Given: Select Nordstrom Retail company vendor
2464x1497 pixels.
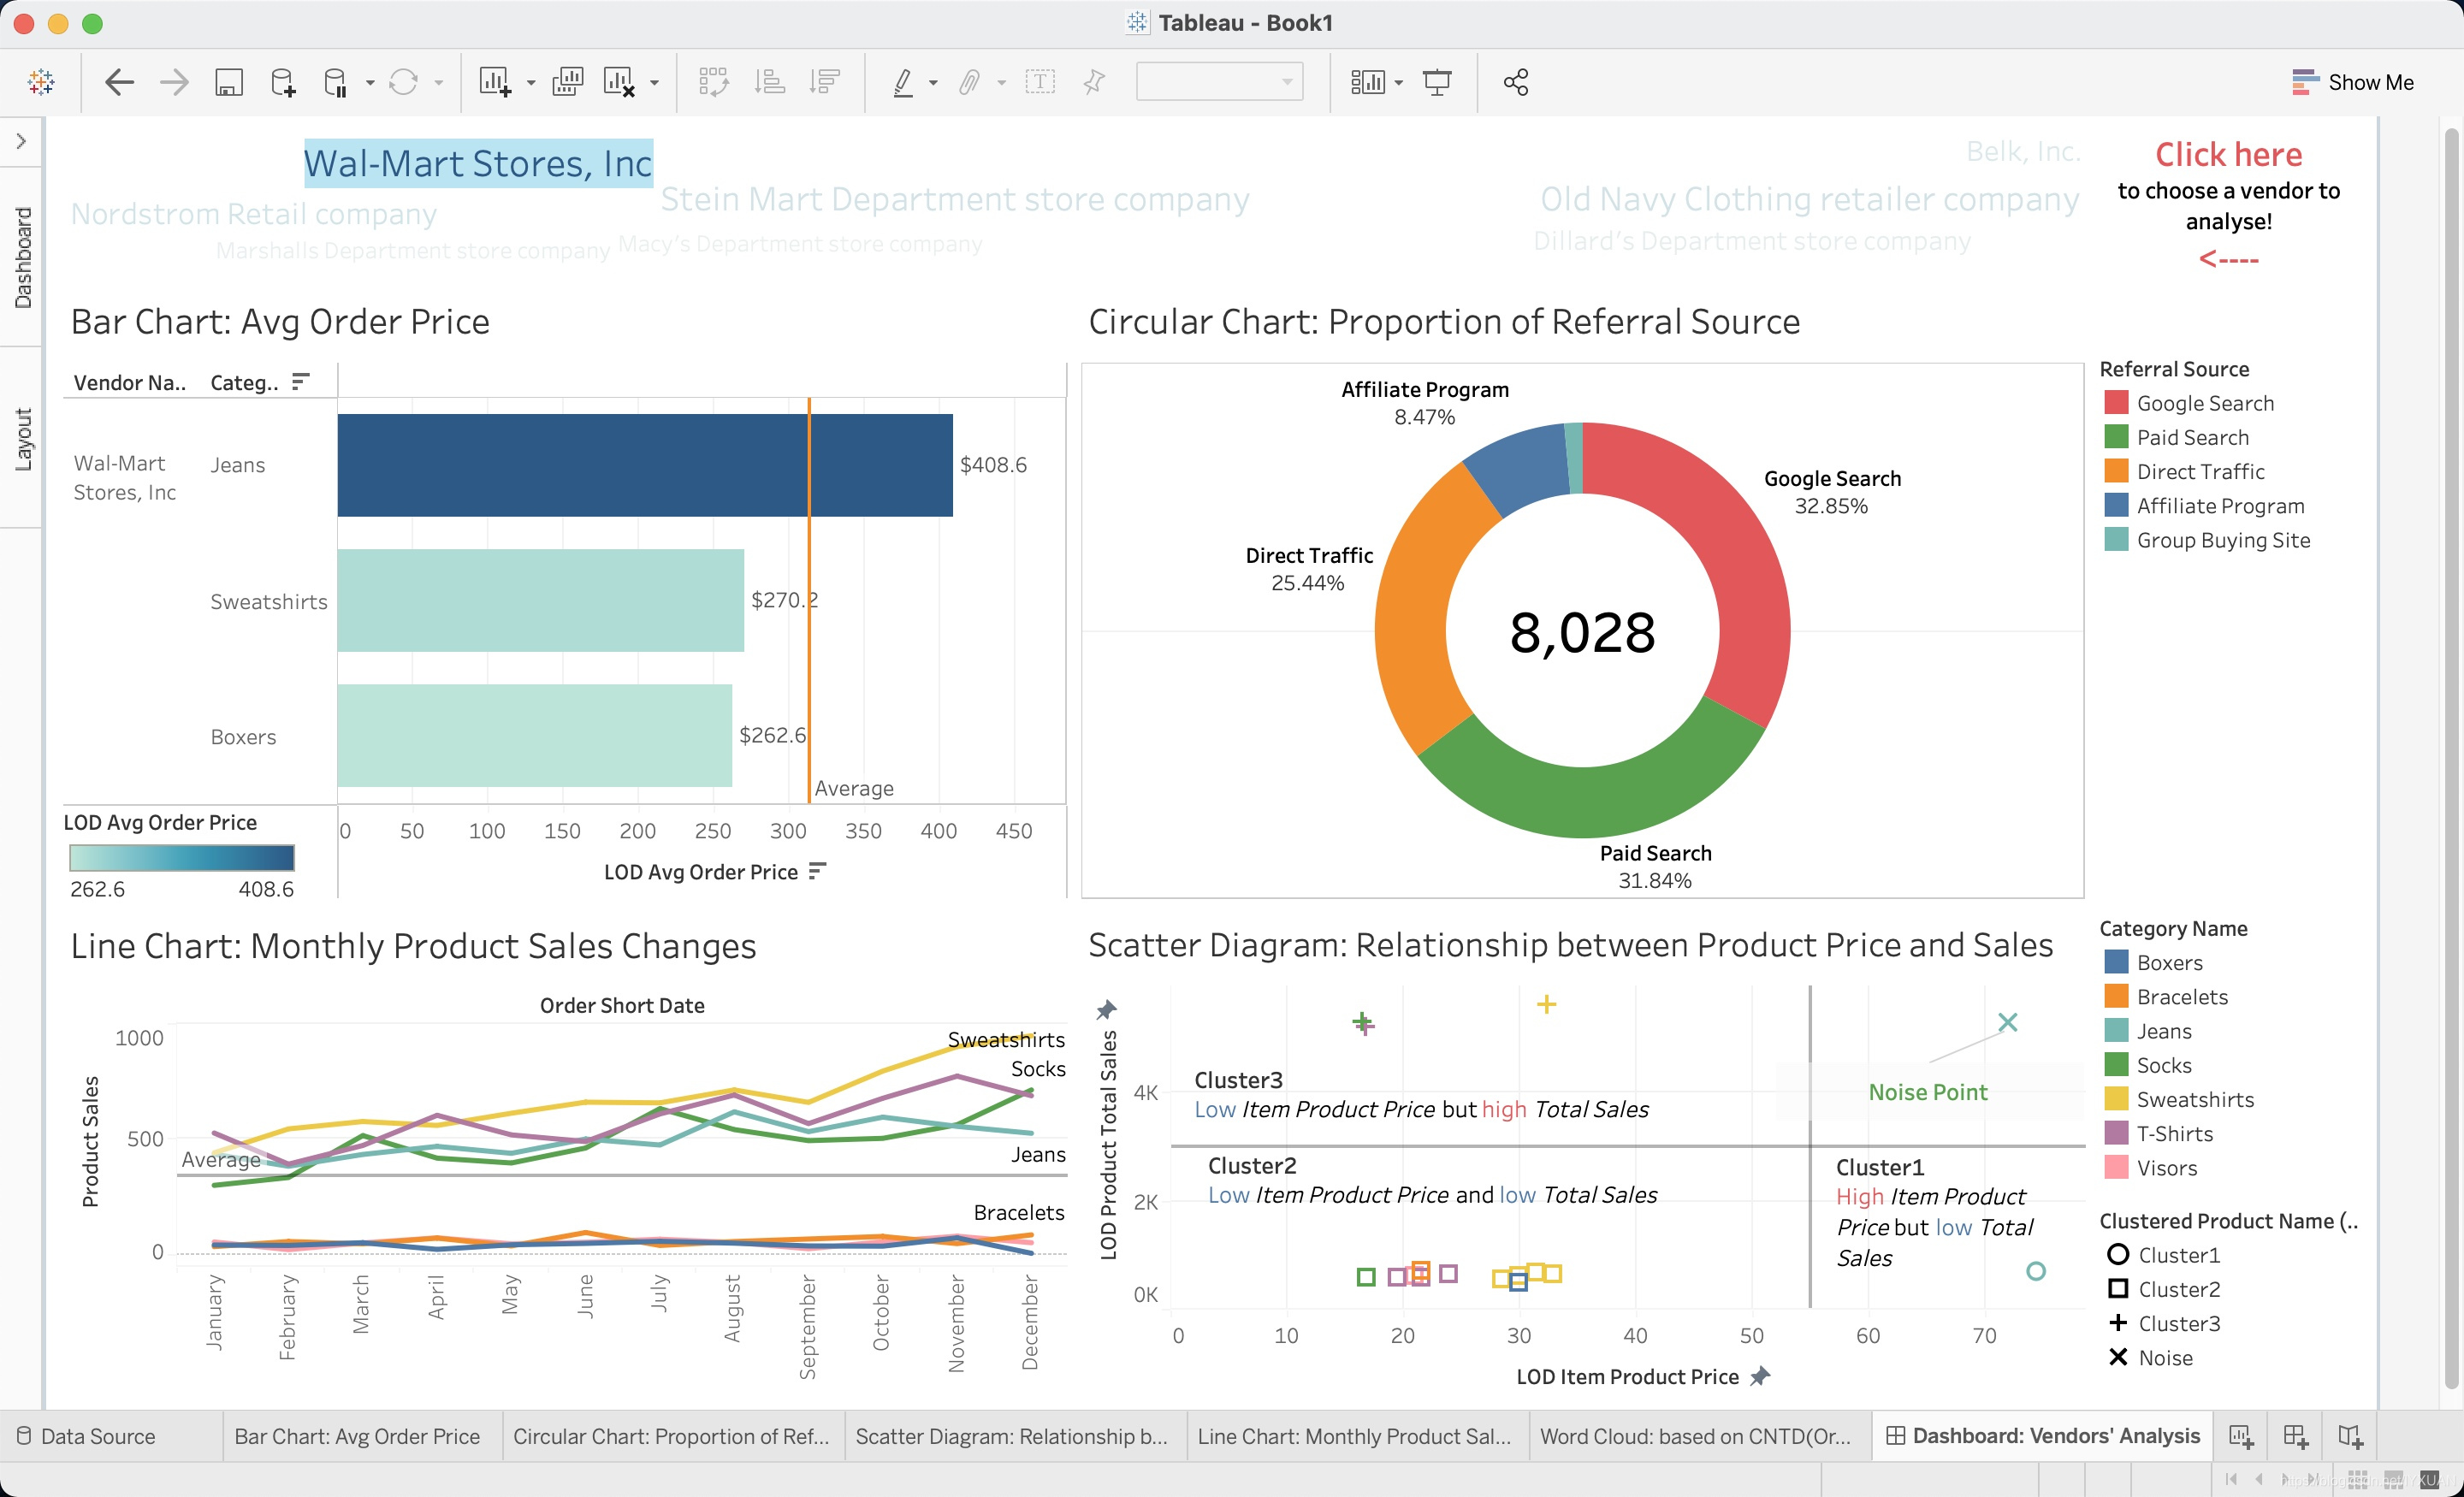Looking at the screenshot, I should 254,214.
